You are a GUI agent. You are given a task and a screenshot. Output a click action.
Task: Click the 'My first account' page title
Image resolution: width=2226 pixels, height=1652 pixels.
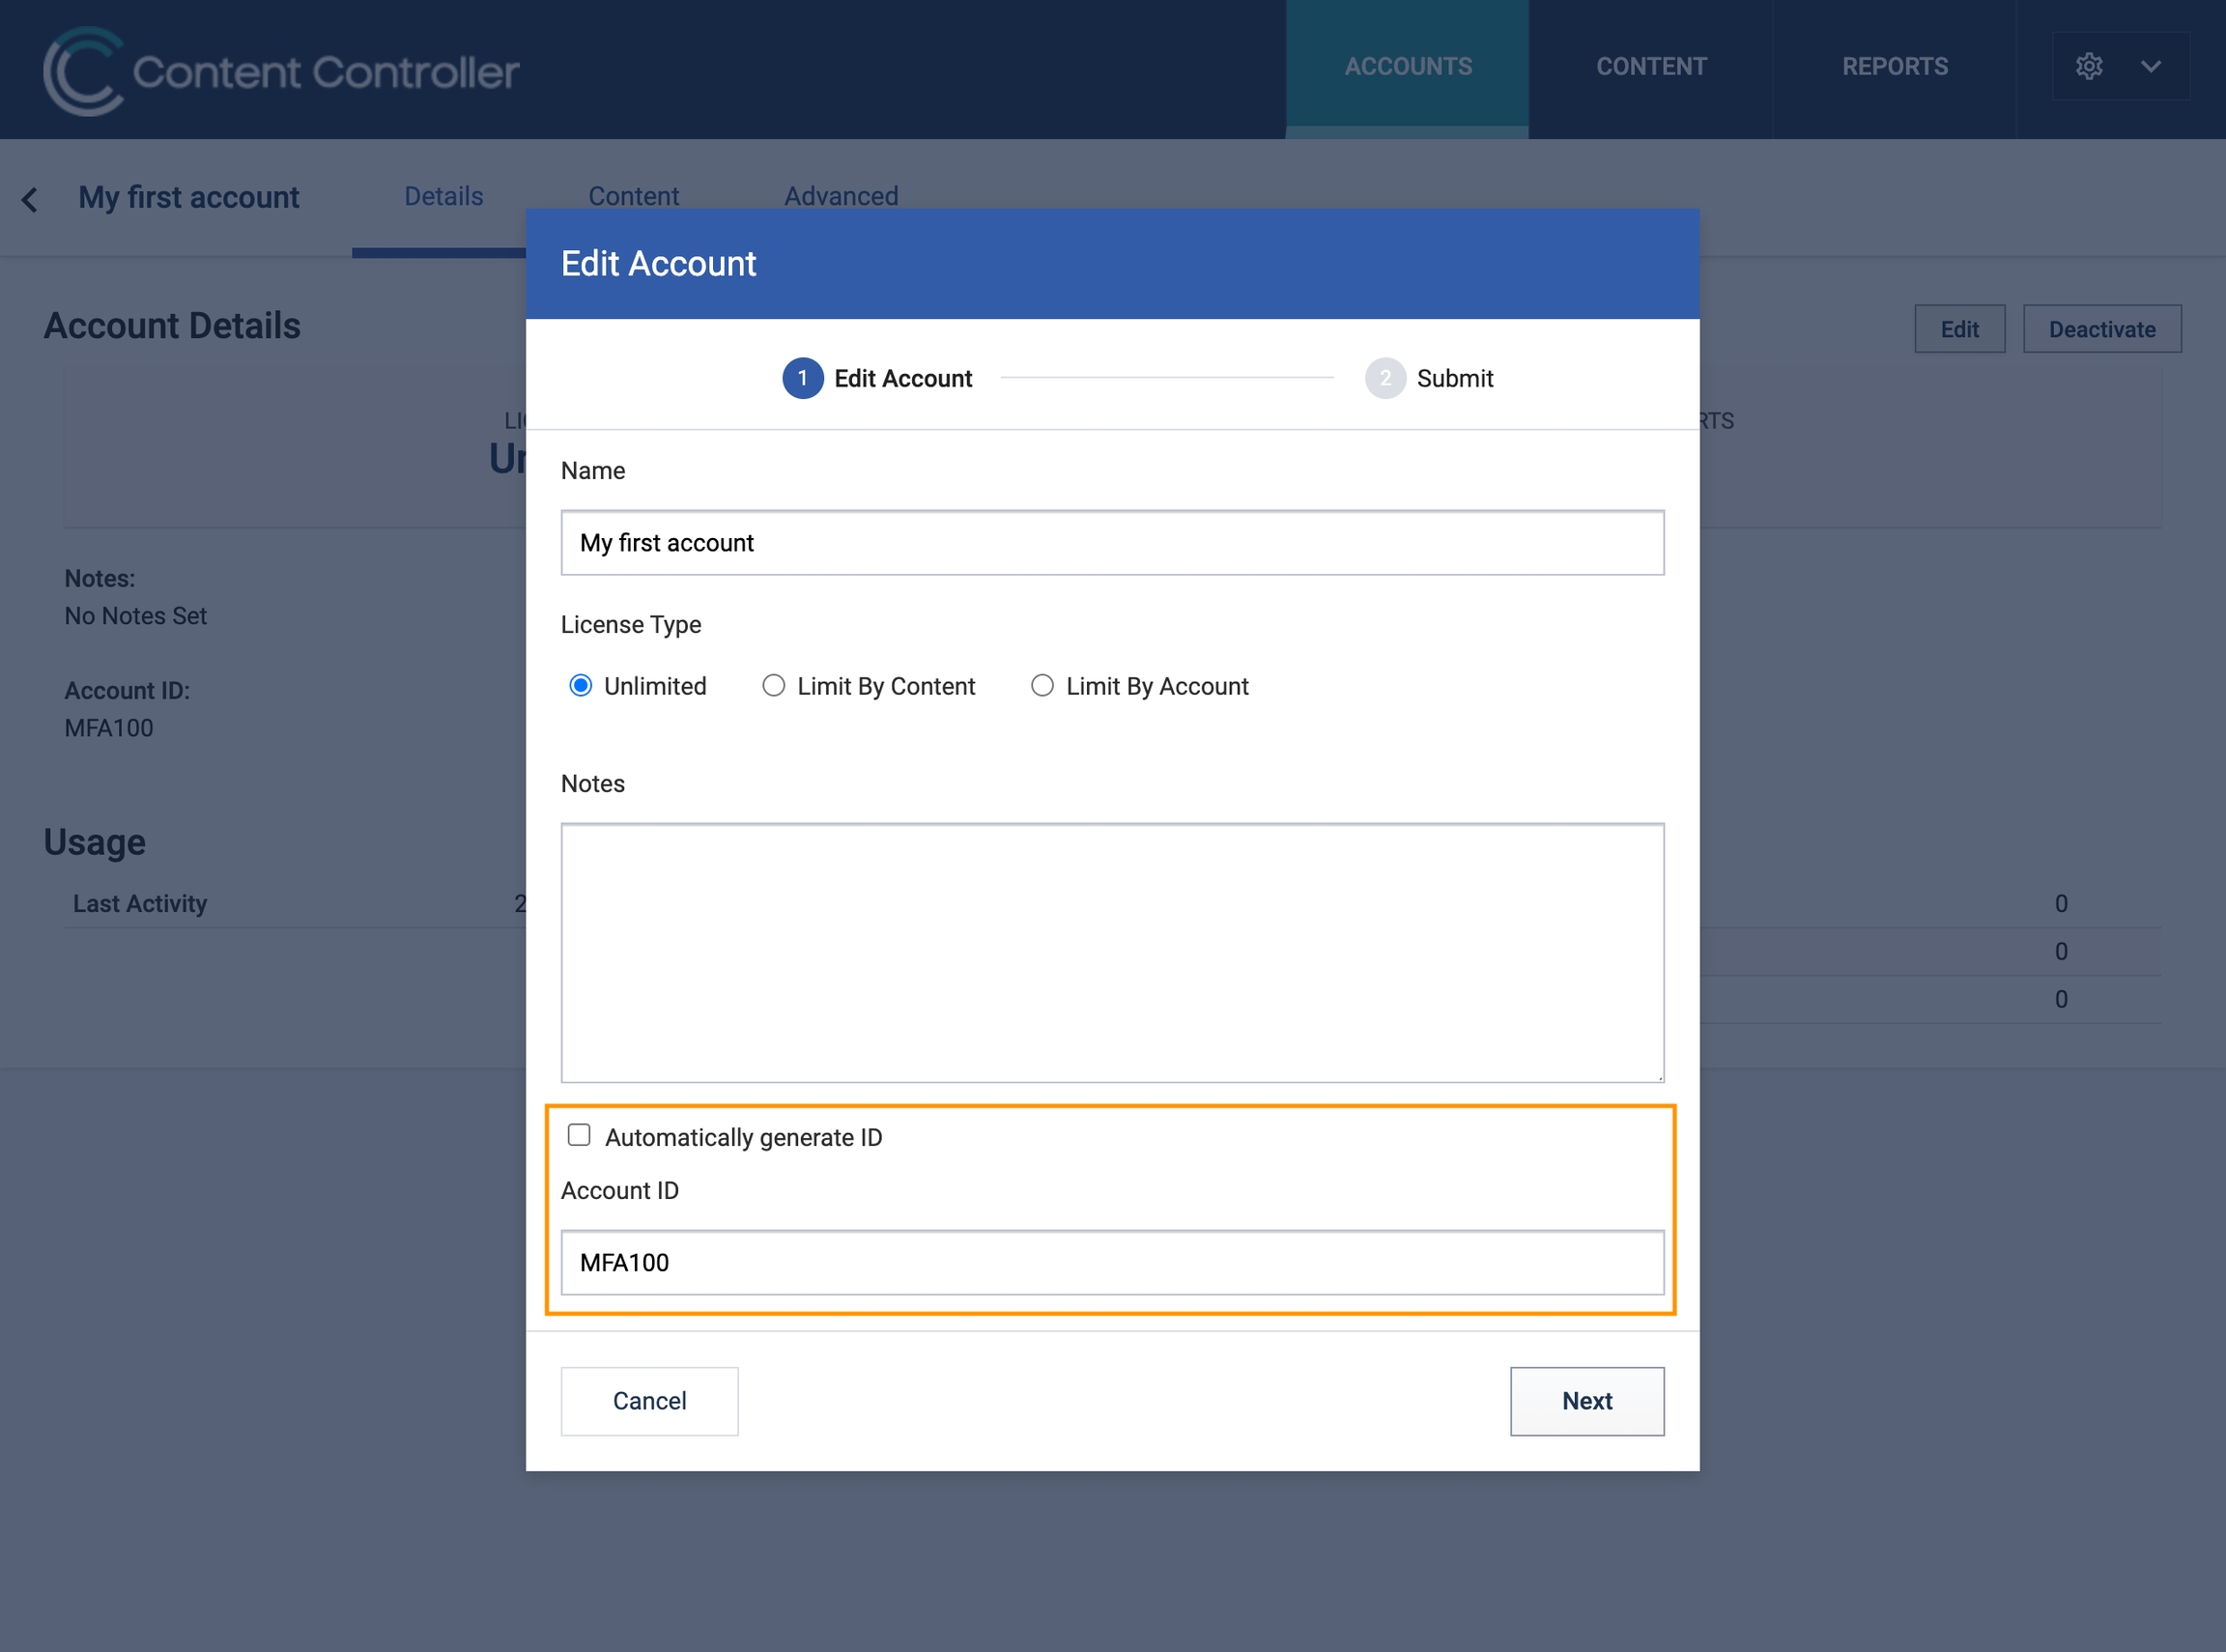pos(189,198)
